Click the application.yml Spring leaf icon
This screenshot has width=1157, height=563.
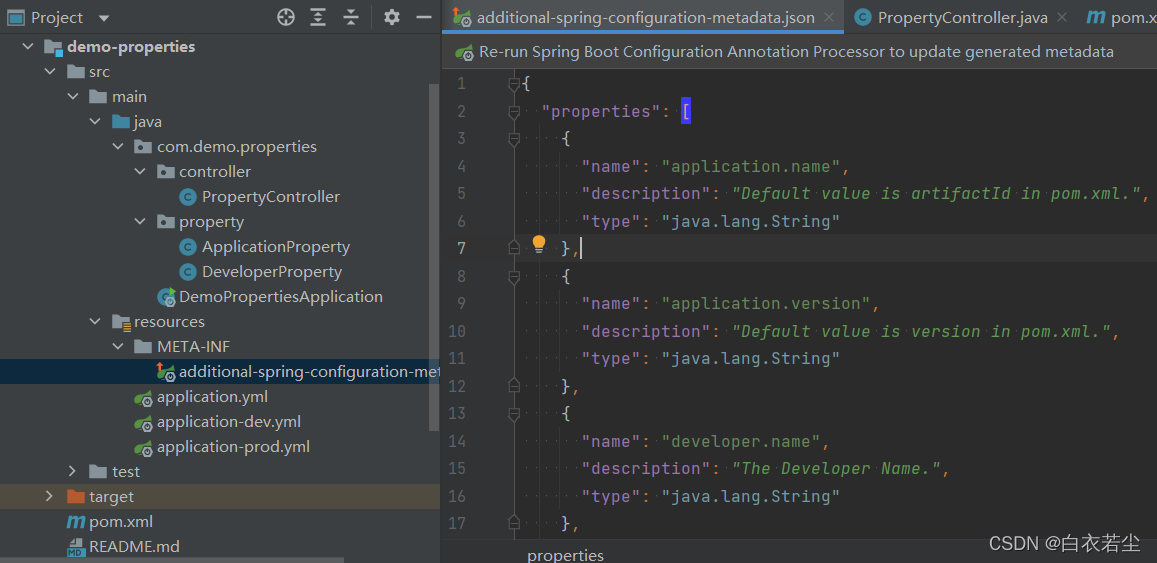pos(144,398)
